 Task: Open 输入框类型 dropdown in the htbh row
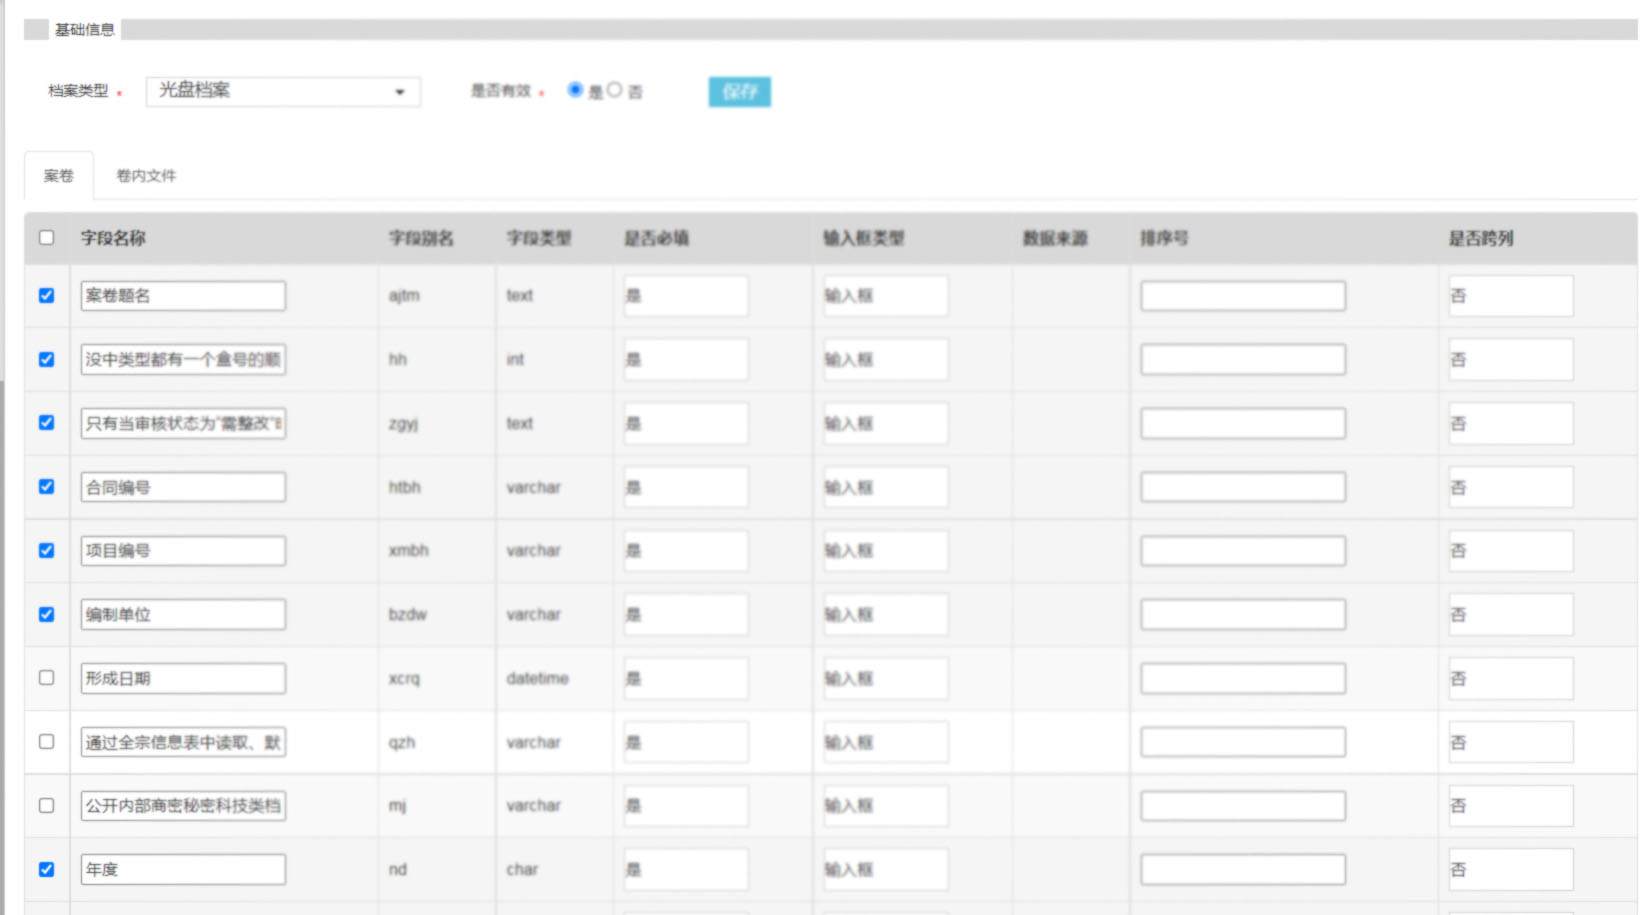click(884, 487)
